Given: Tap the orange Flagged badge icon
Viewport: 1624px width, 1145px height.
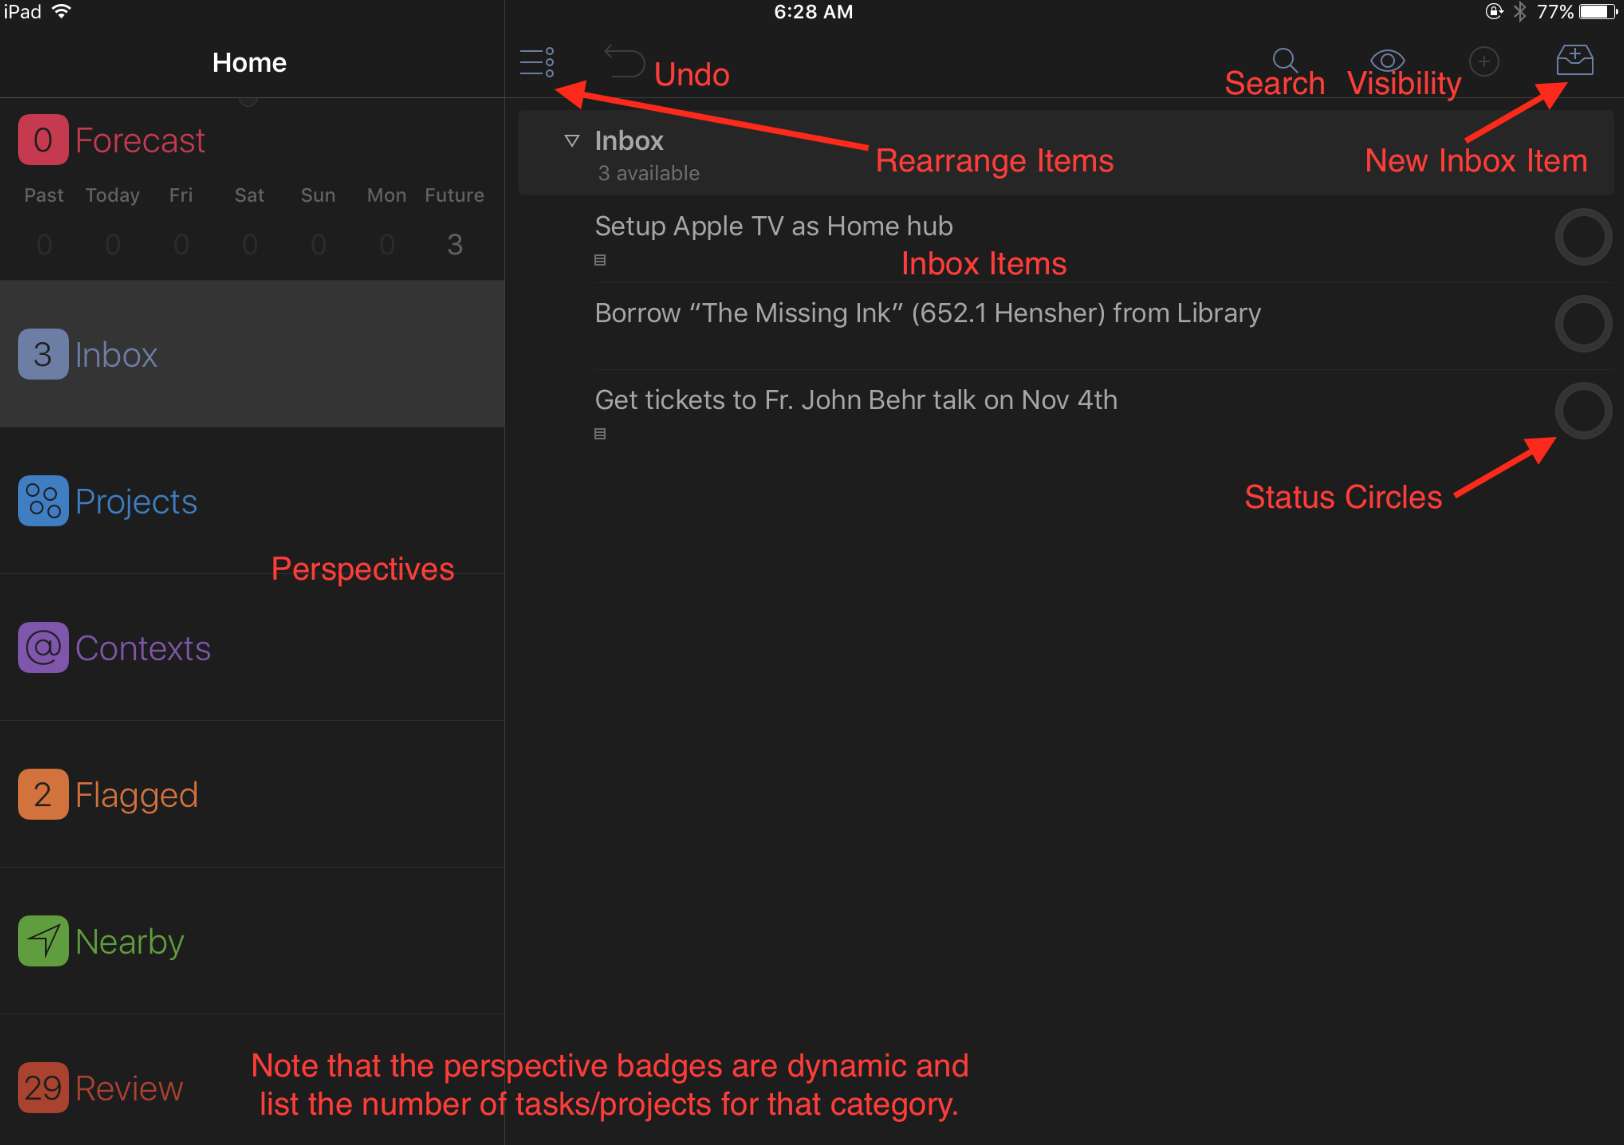Looking at the screenshot, I should (x=43, y=794).
